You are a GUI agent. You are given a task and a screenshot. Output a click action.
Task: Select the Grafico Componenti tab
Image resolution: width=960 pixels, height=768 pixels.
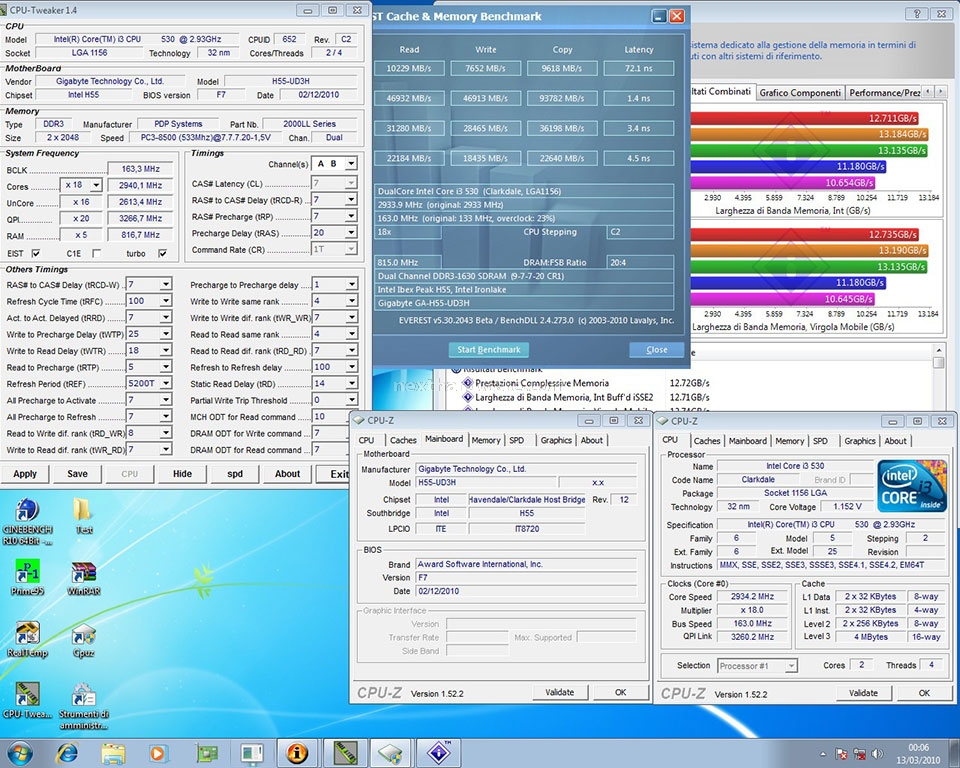coord(800,92)
